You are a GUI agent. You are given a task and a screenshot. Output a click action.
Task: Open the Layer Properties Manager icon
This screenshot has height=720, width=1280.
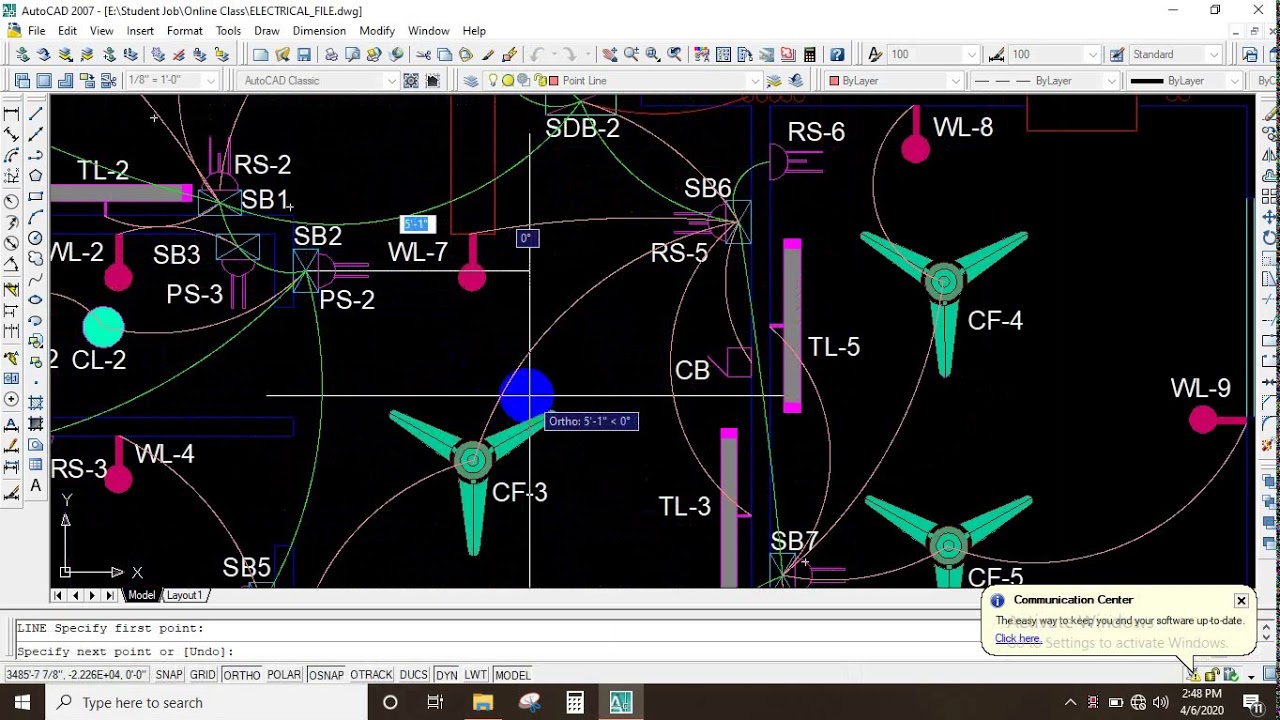[x=471, y=81]
